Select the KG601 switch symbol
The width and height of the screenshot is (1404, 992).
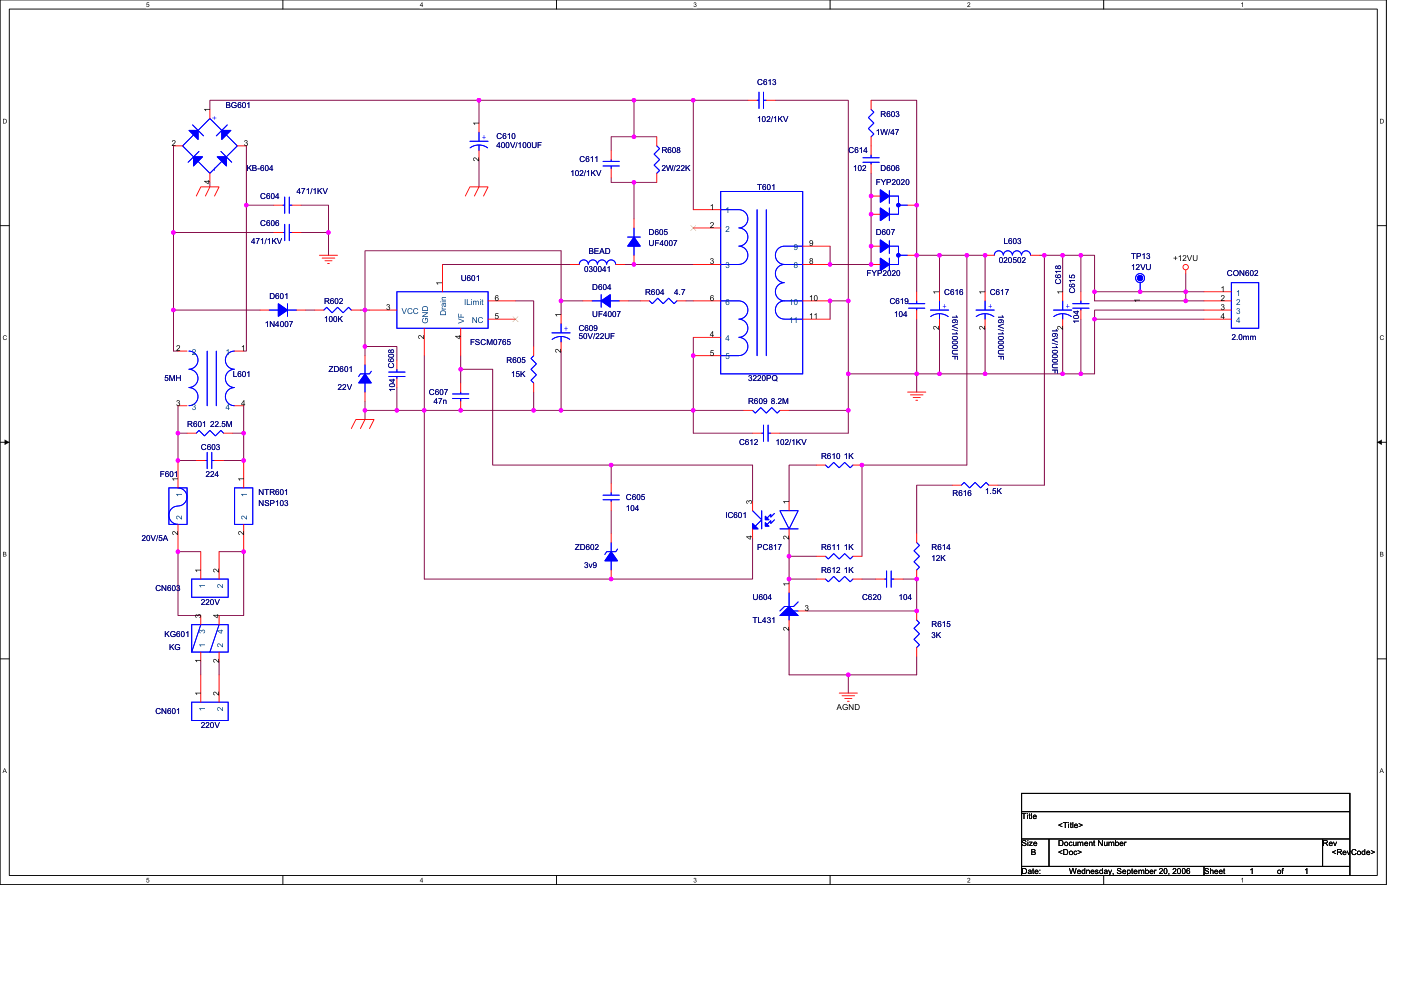(210, 638)
